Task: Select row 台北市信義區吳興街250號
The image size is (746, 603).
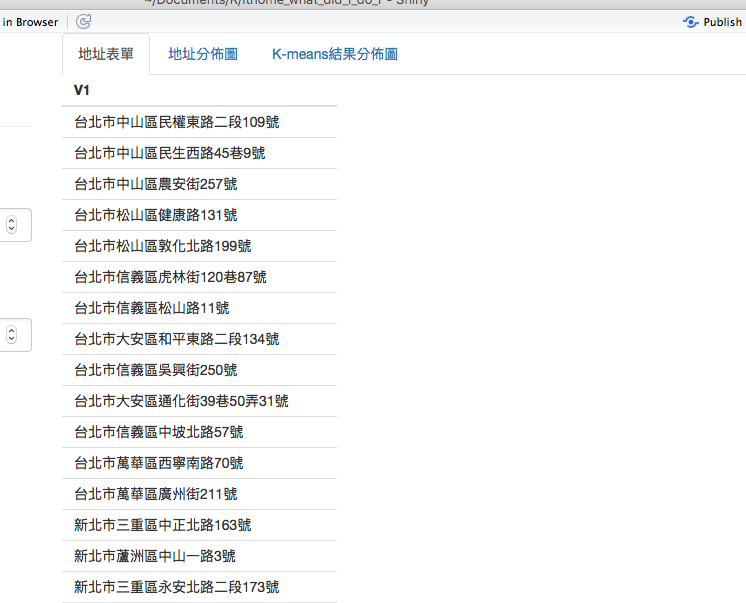Action: click(x=199, y=370)
